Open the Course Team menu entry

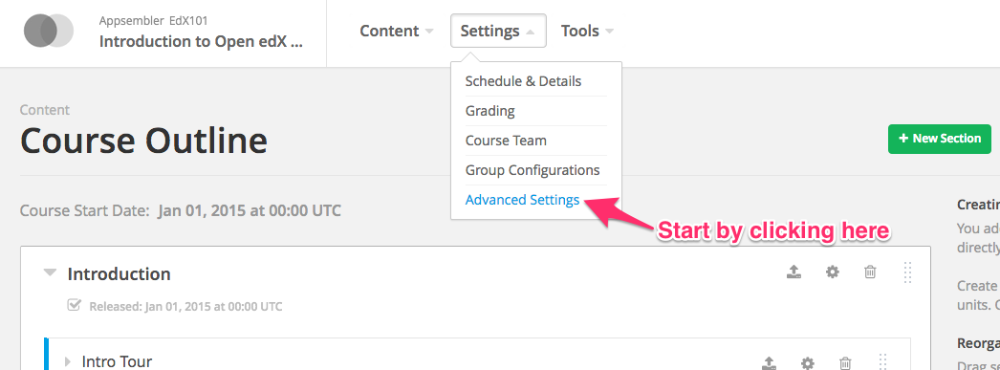coord(506,140)
